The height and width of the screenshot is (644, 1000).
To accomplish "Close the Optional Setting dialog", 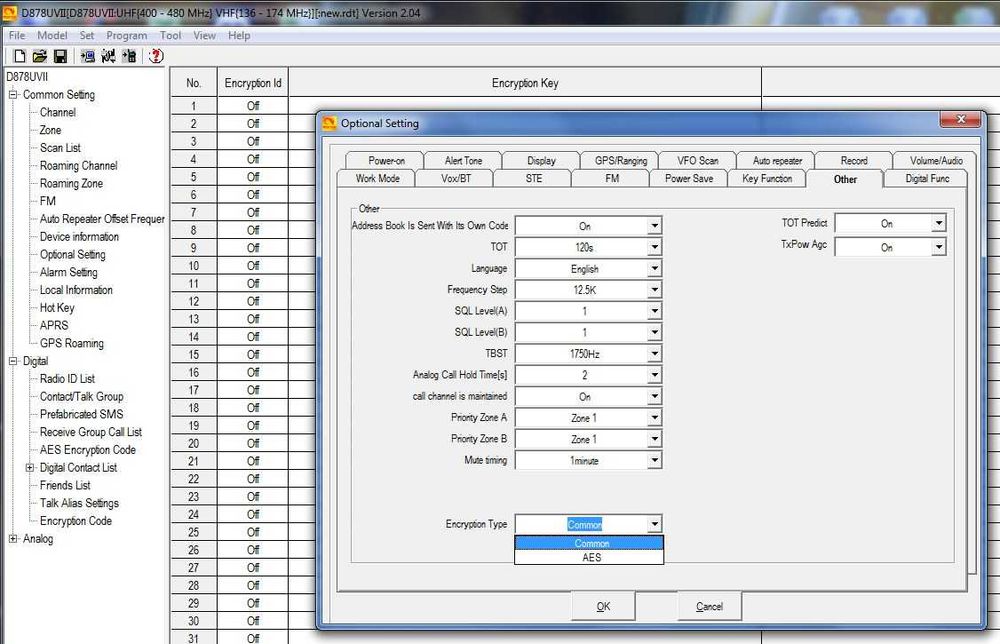I will click(x=960, y=119).
